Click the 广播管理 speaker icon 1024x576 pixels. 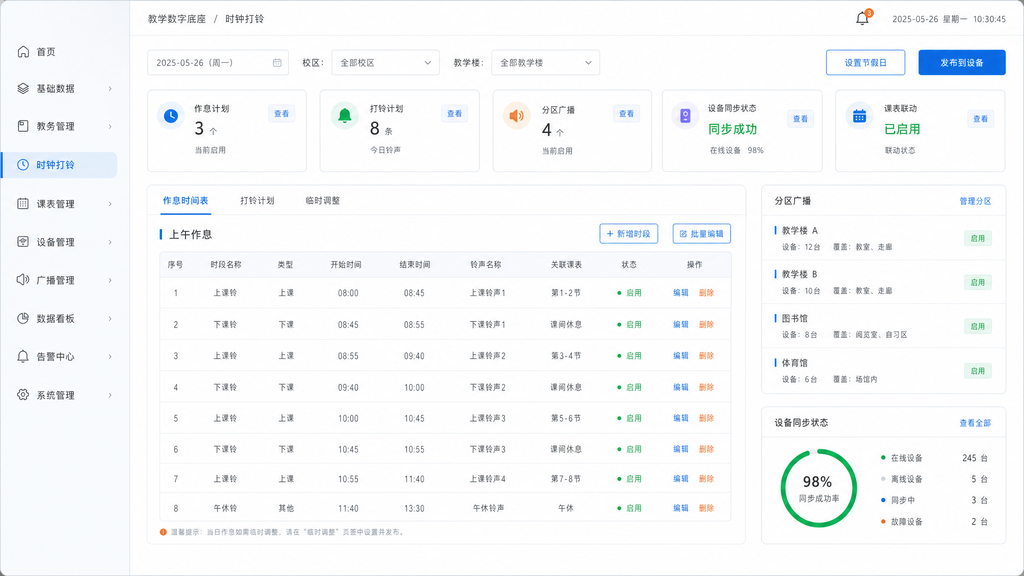tap(23, 280)
